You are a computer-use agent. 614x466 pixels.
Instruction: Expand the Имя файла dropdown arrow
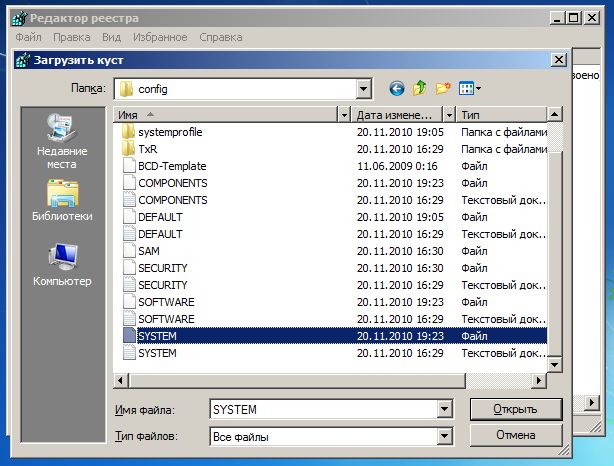click(444, 410)
